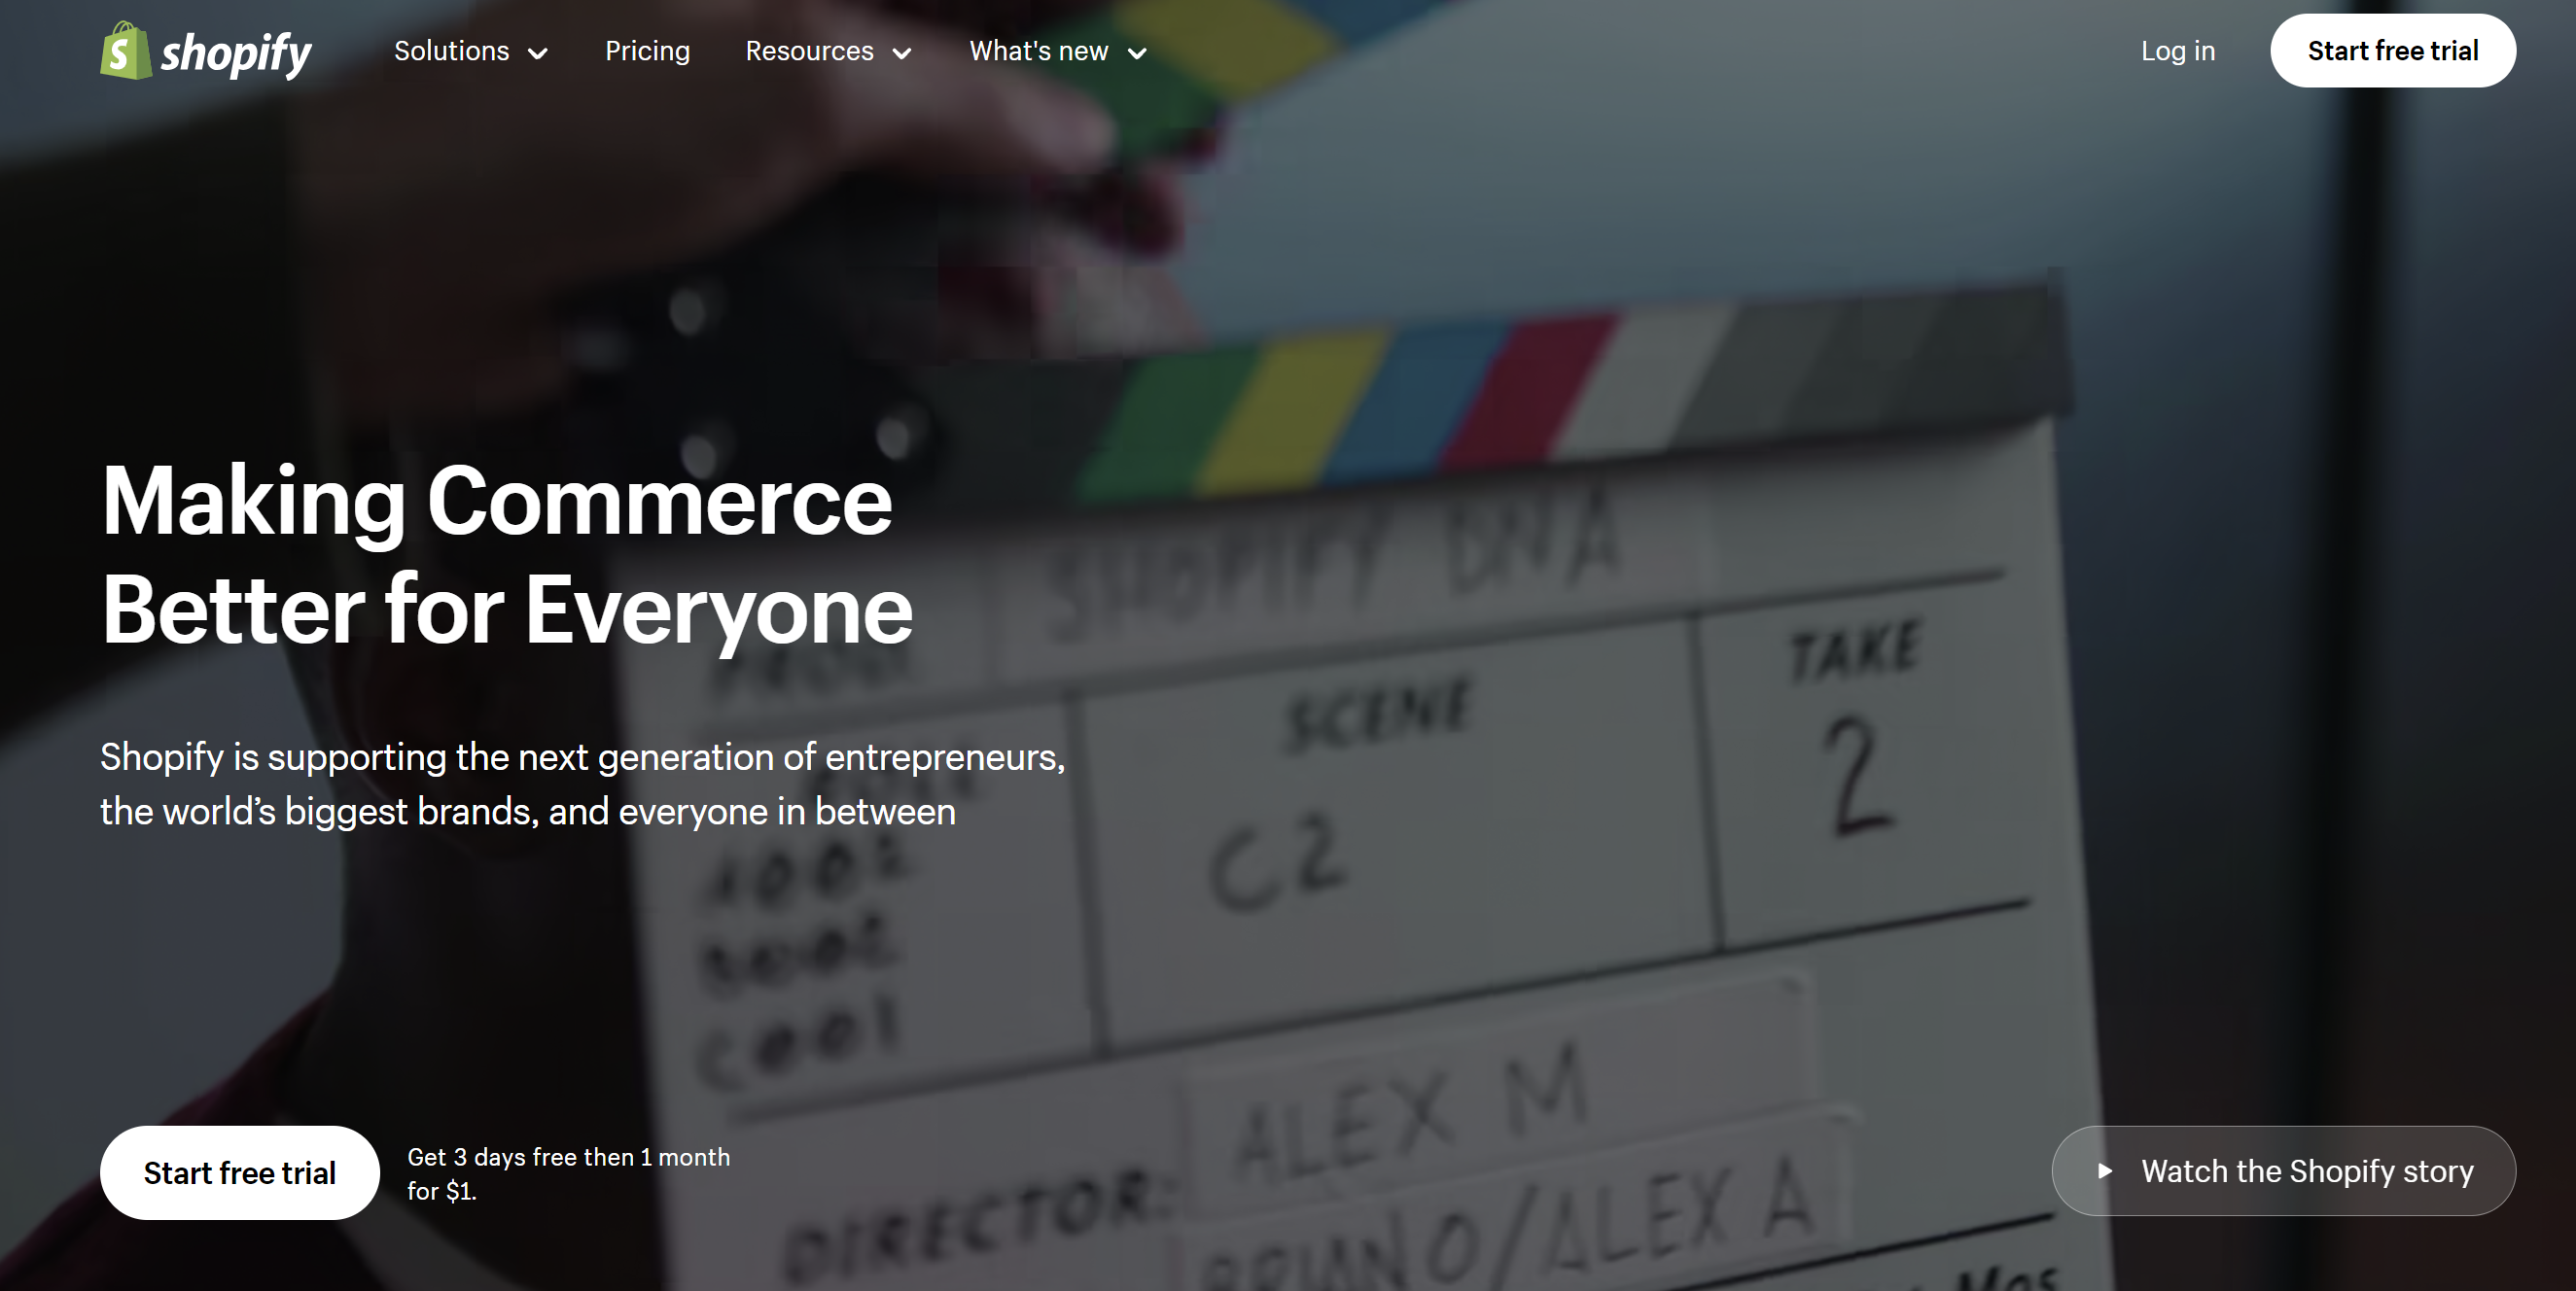Click the "Shopify is supporting the next generation" paragraph
2576x1291 pixels.
(x=583, y=784)
